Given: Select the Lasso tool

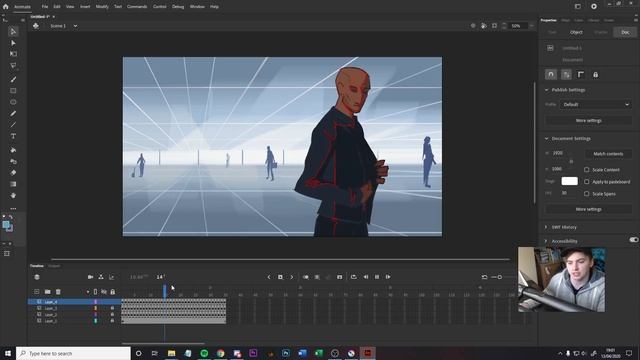Looking at the screenshot, I should point(13,65).
